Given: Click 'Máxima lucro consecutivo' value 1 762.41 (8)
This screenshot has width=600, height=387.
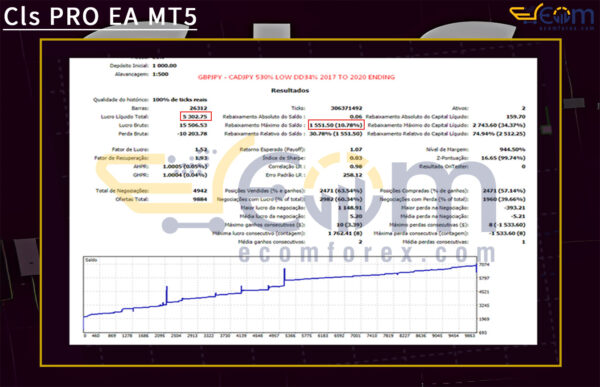Looking at the screenshot, I should pos(345,233).
